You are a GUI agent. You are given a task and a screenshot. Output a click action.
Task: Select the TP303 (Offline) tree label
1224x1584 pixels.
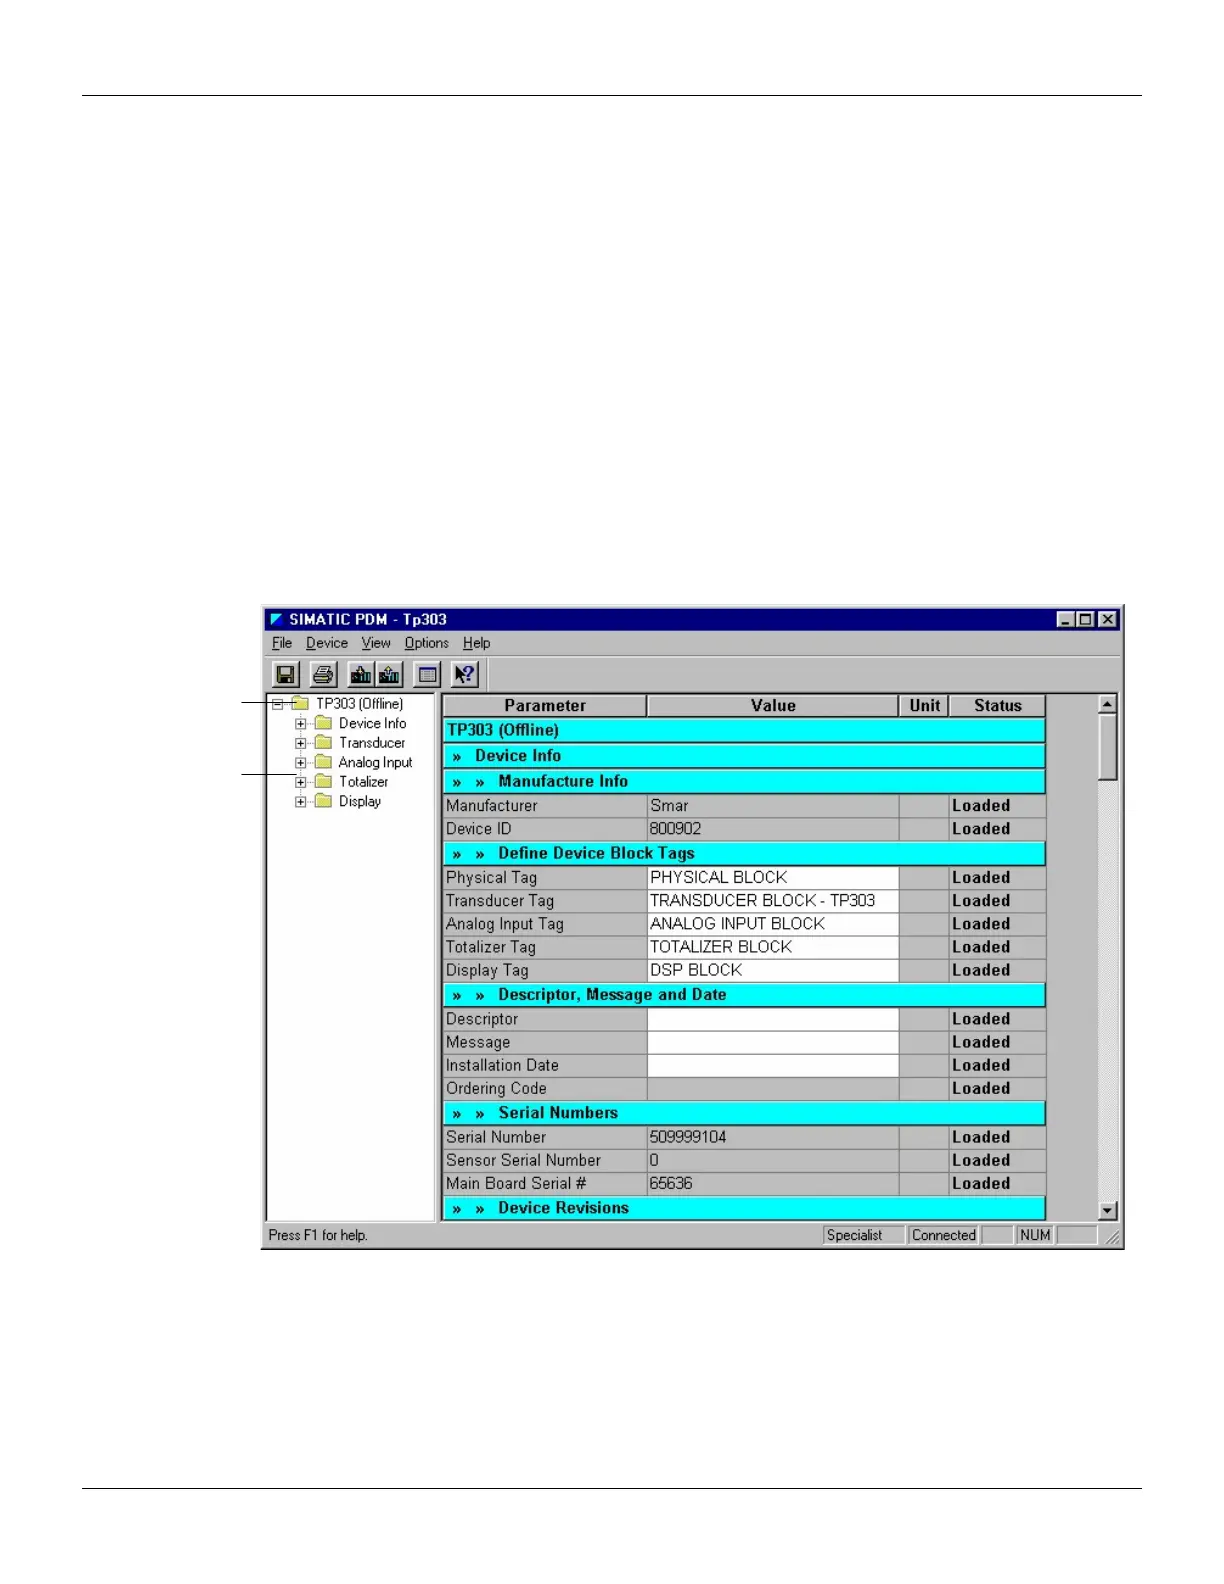[x=360, y=704]
